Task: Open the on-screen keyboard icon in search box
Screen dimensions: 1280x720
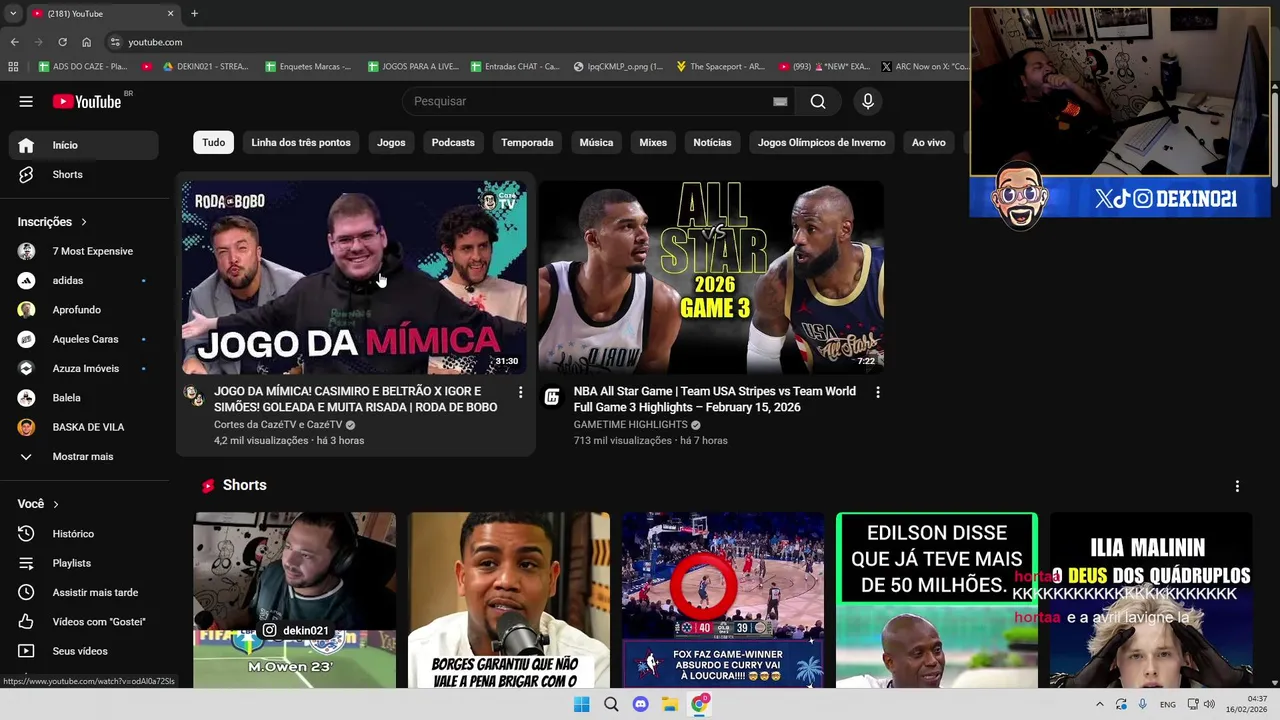Action: click(780, 101)
